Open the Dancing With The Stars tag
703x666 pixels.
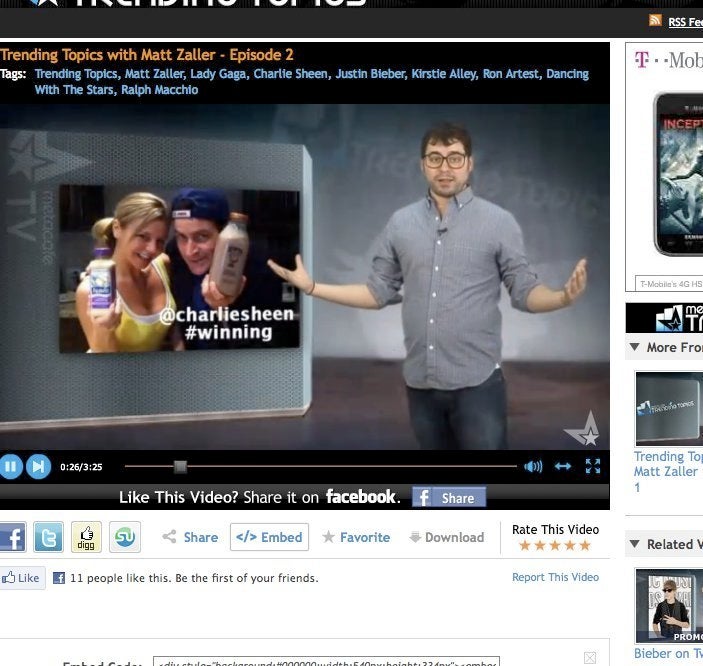[567, 74]
